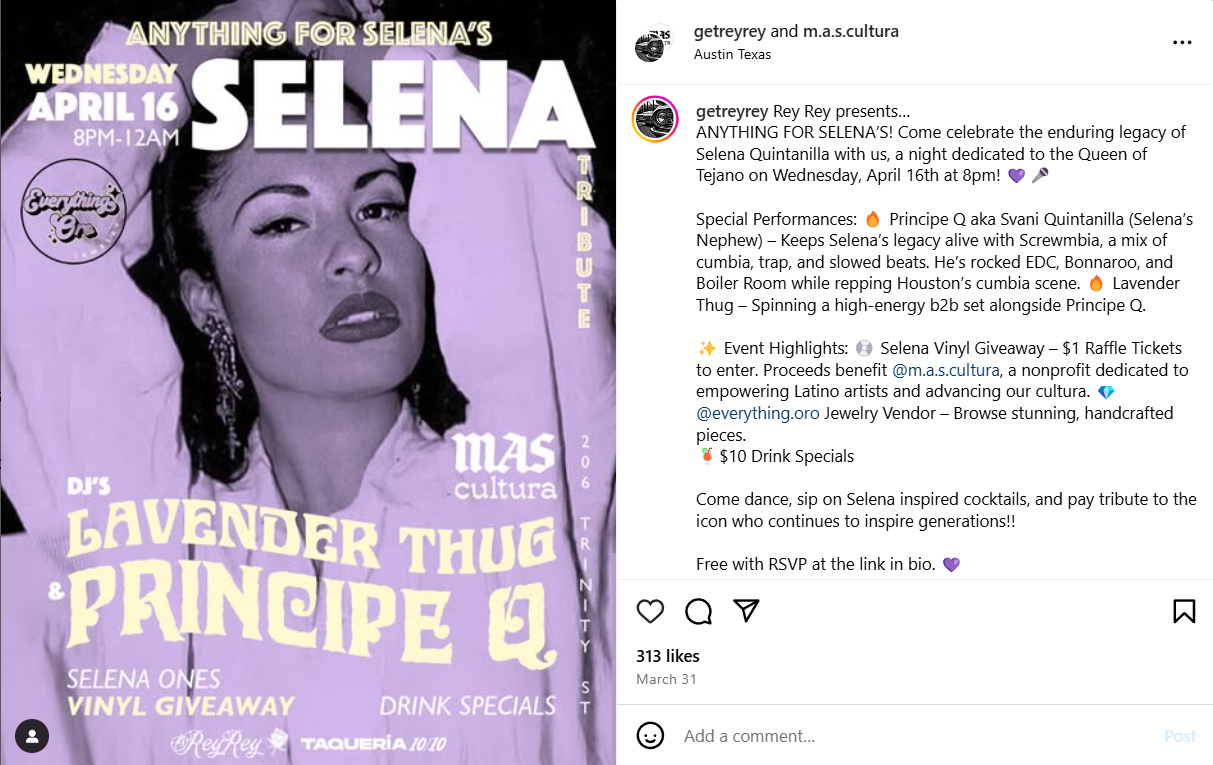Viewport: 1213px width, 765px height.
Task: Open the emoji picker beside the comment field
Action: point(651,736)
